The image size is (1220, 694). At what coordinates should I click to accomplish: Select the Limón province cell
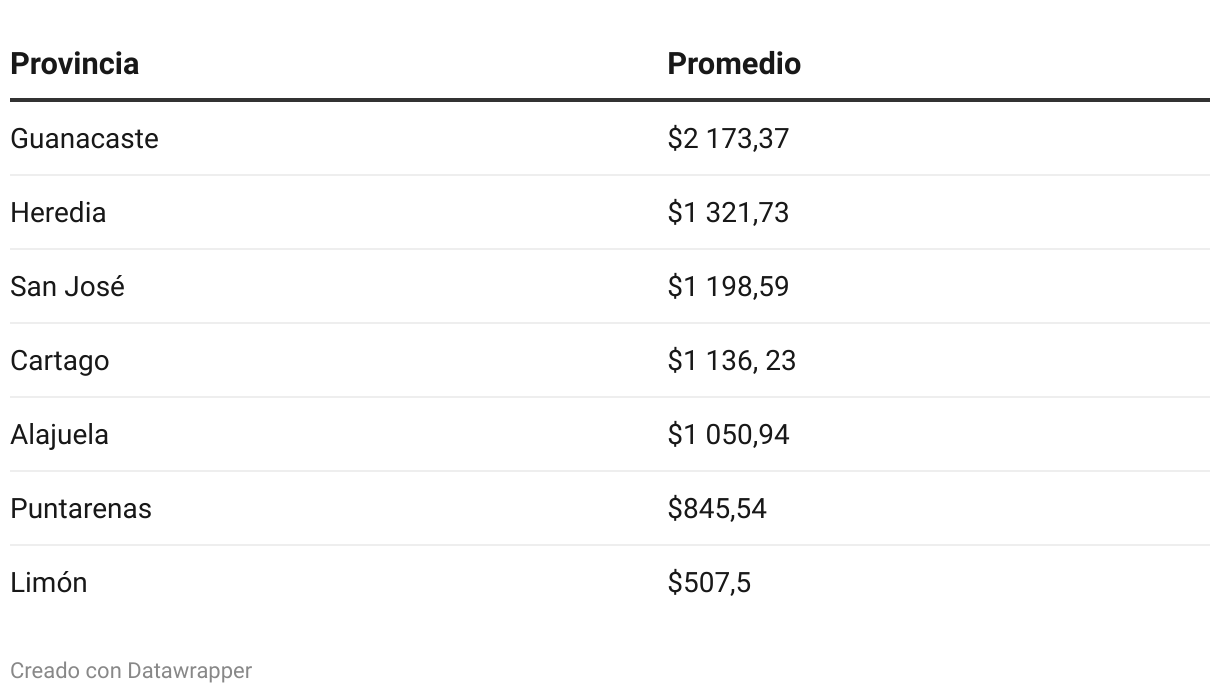point(49,582)
